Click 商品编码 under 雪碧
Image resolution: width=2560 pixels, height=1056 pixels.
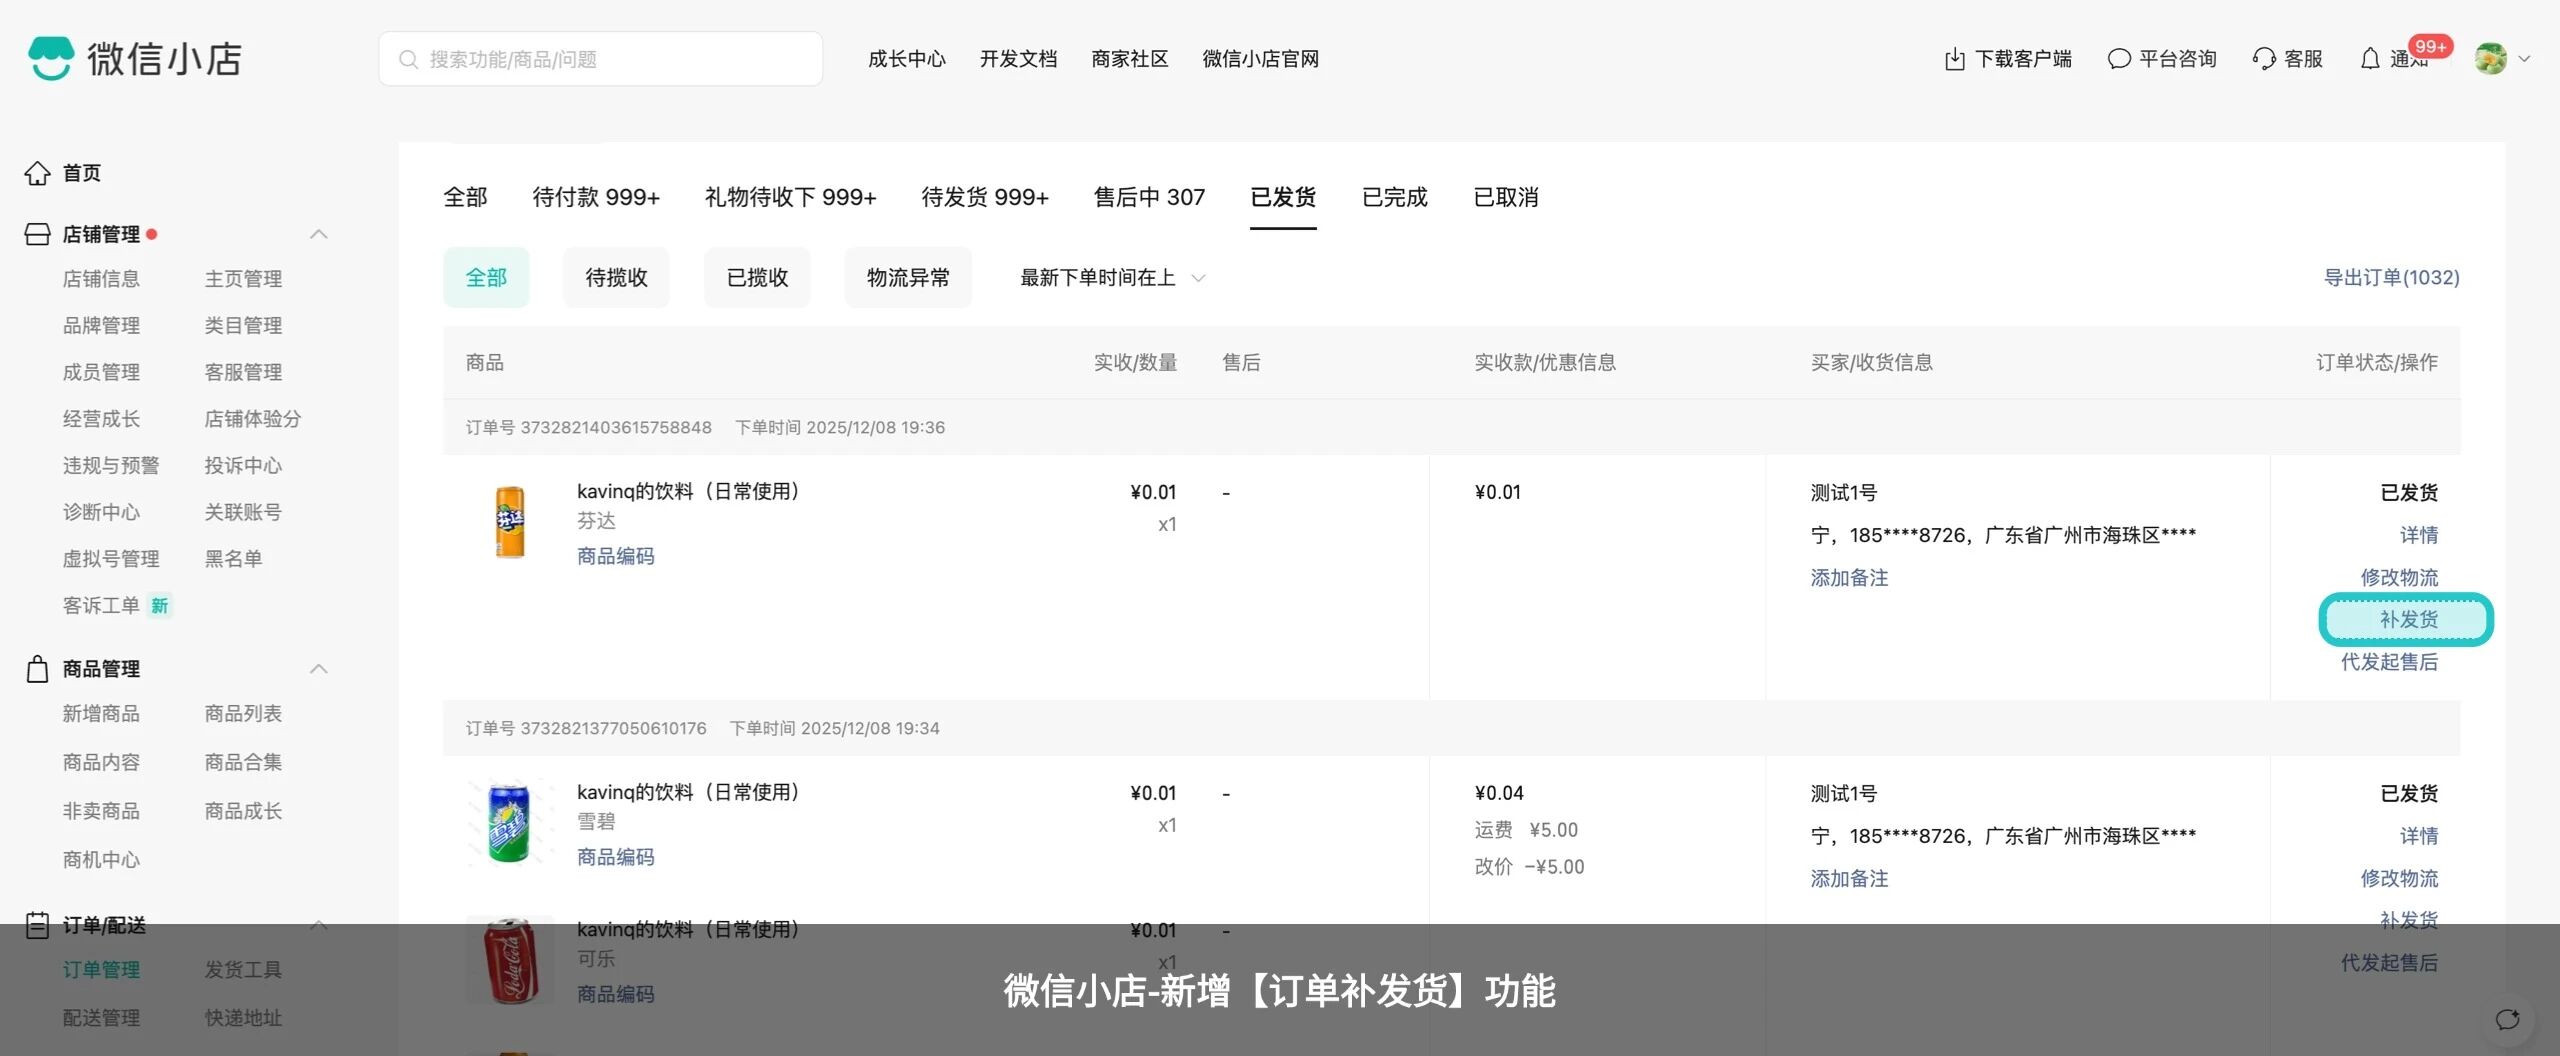pyautogui.click(x=615, y=857)
